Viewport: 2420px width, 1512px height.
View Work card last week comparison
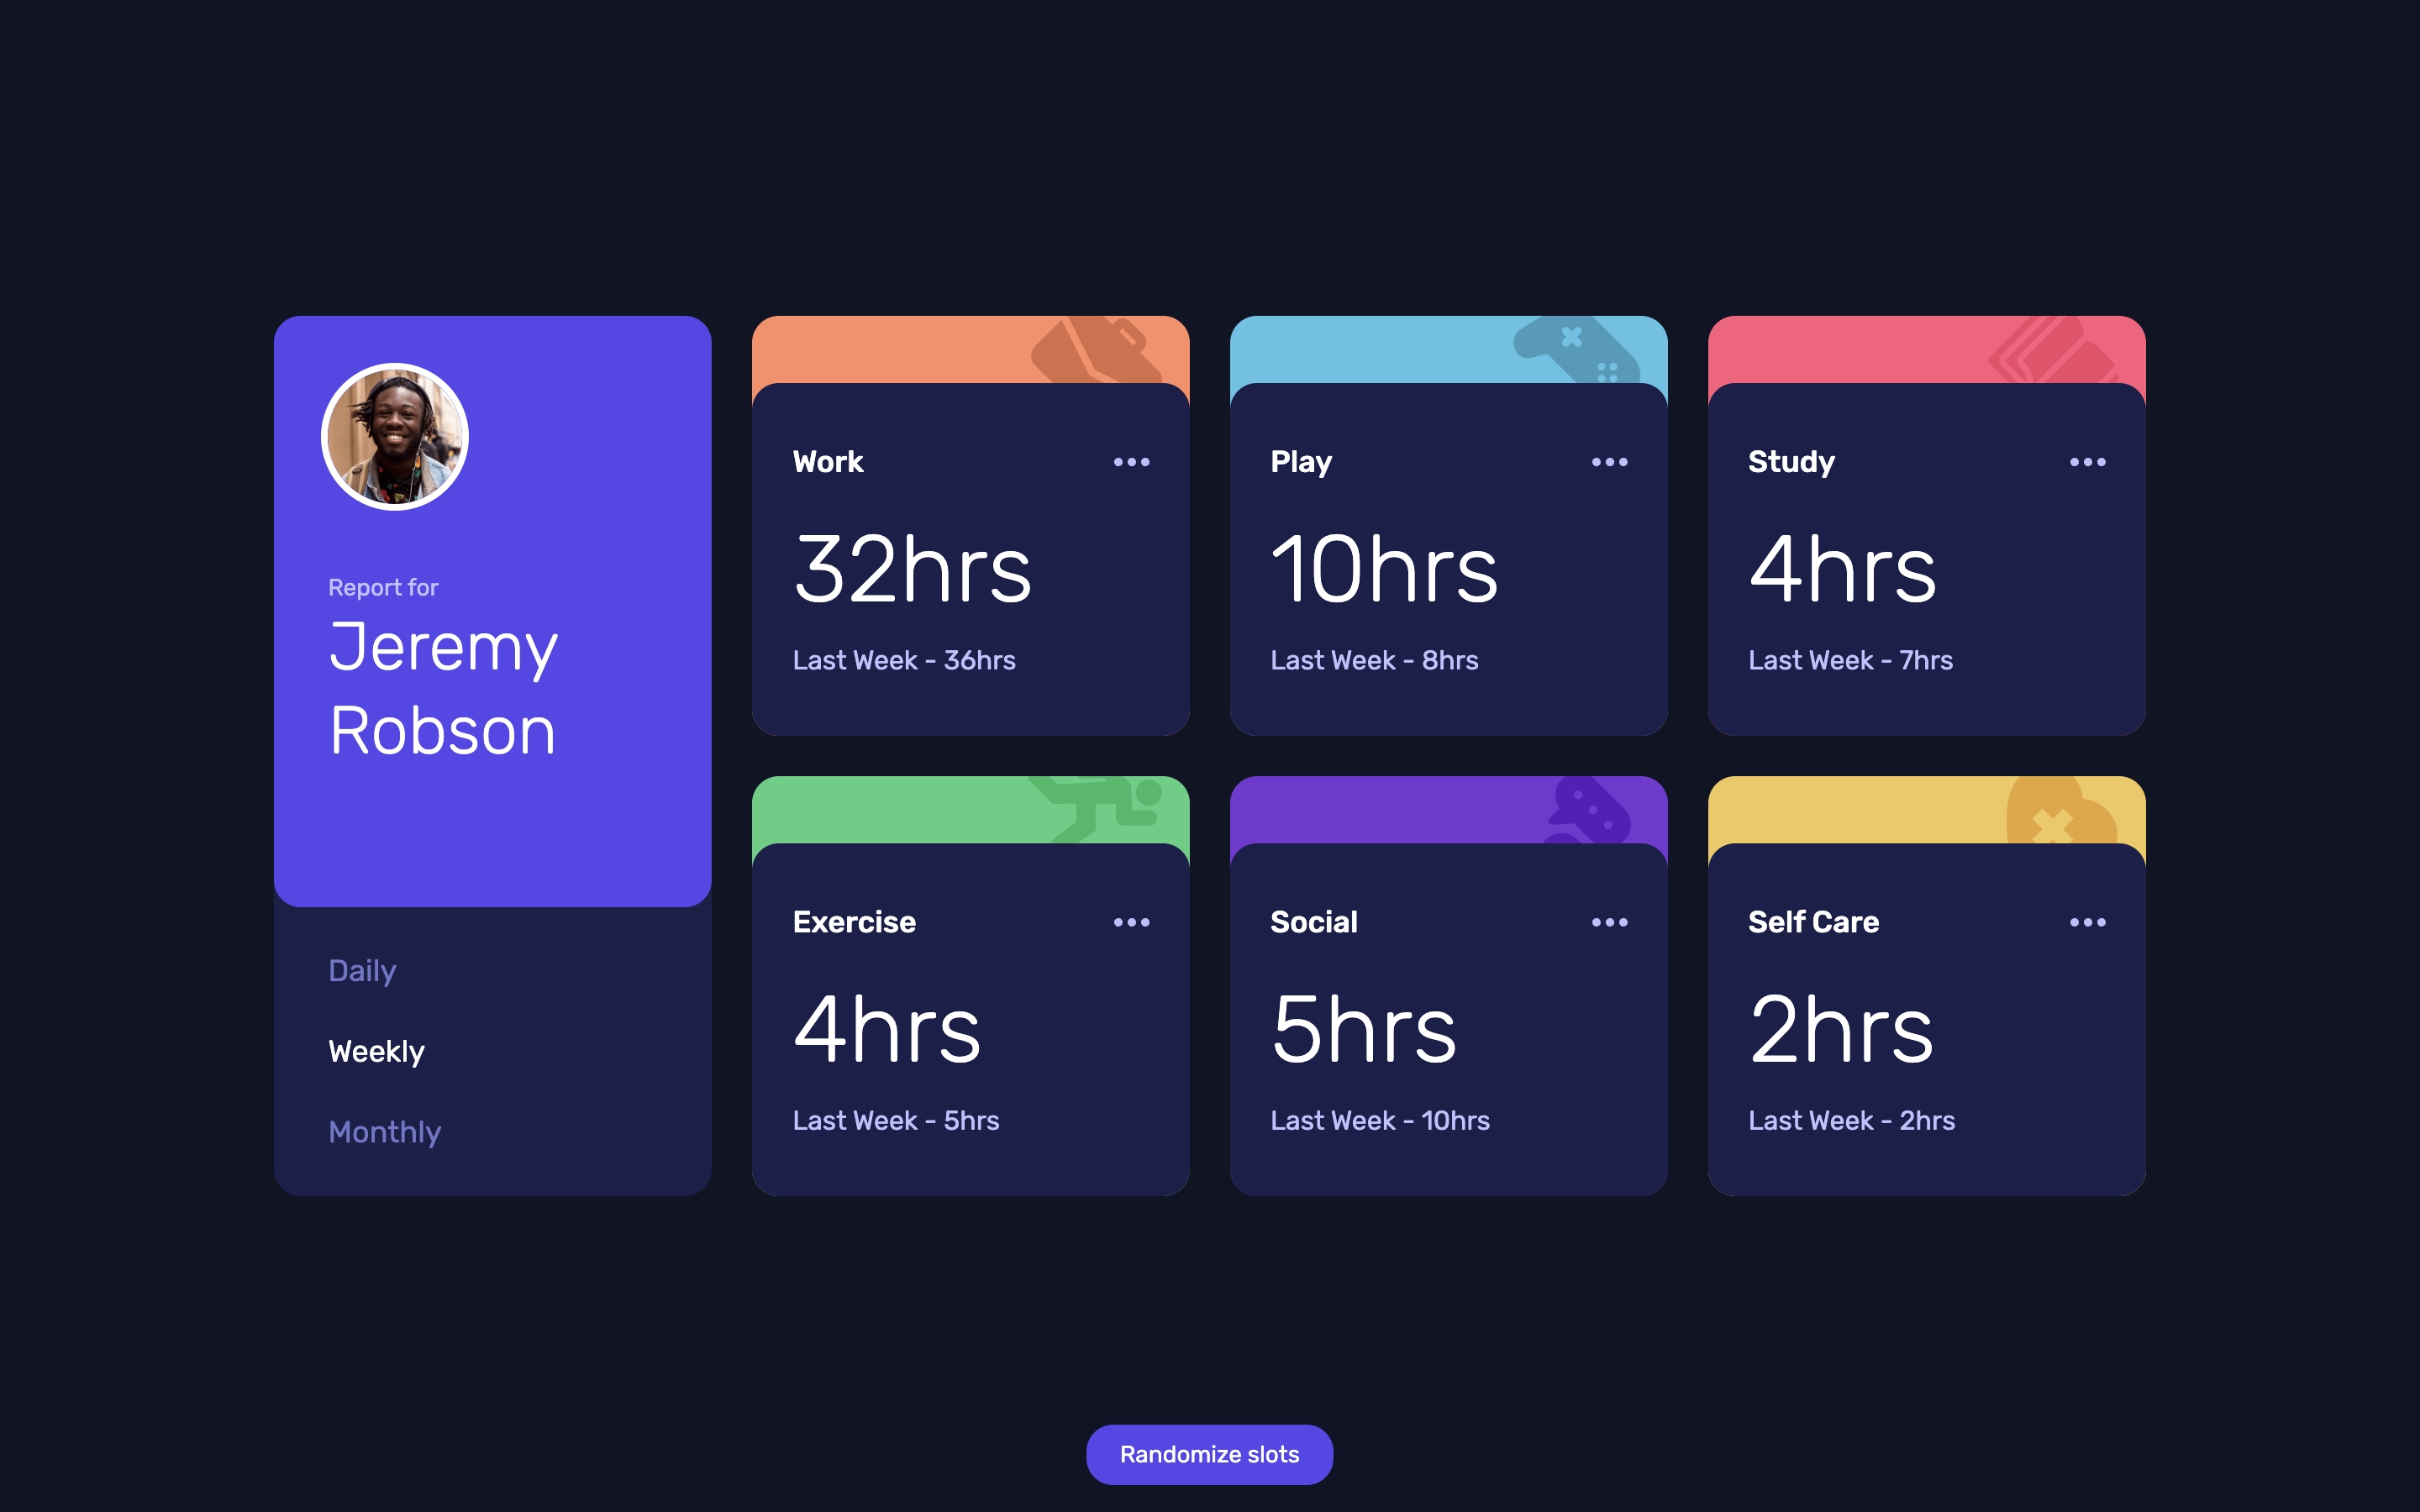pyautogui.click(x=904, y=659)
